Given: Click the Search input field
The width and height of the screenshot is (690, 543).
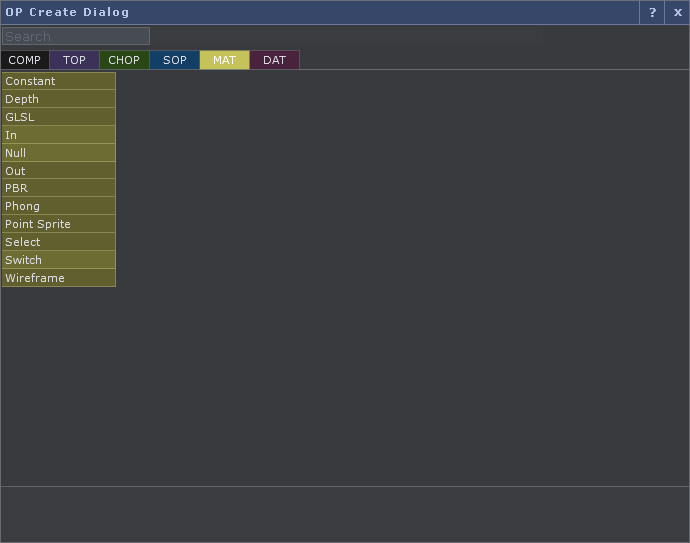Looking at the screenshot, I should [76, 36].
